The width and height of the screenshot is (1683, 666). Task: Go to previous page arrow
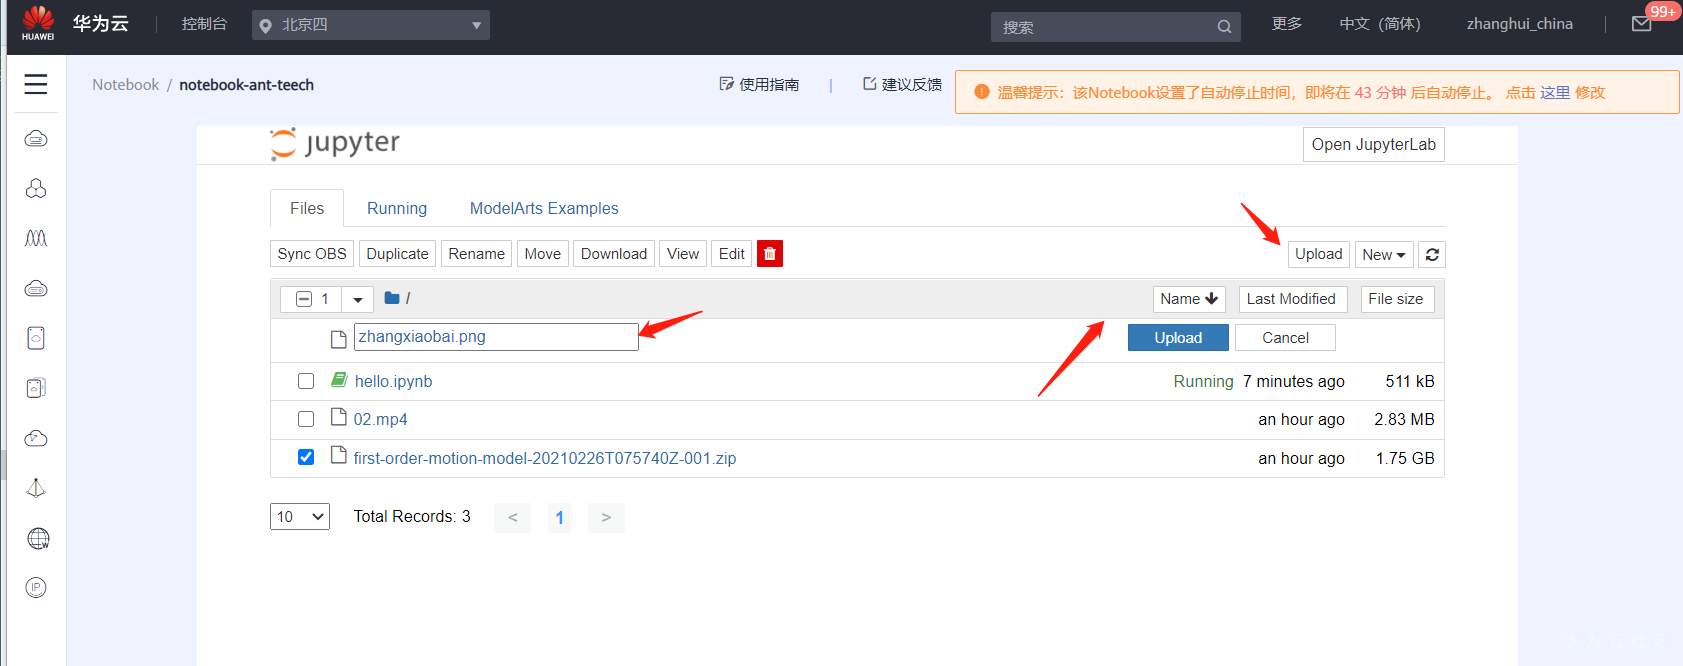(513, 517)
